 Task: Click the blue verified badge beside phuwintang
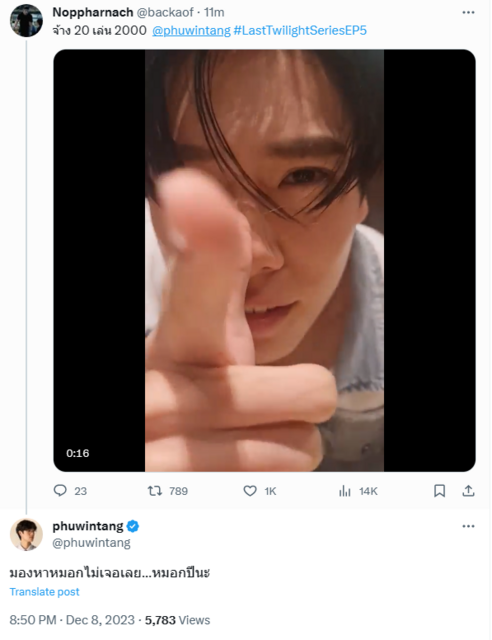[133, 526]
